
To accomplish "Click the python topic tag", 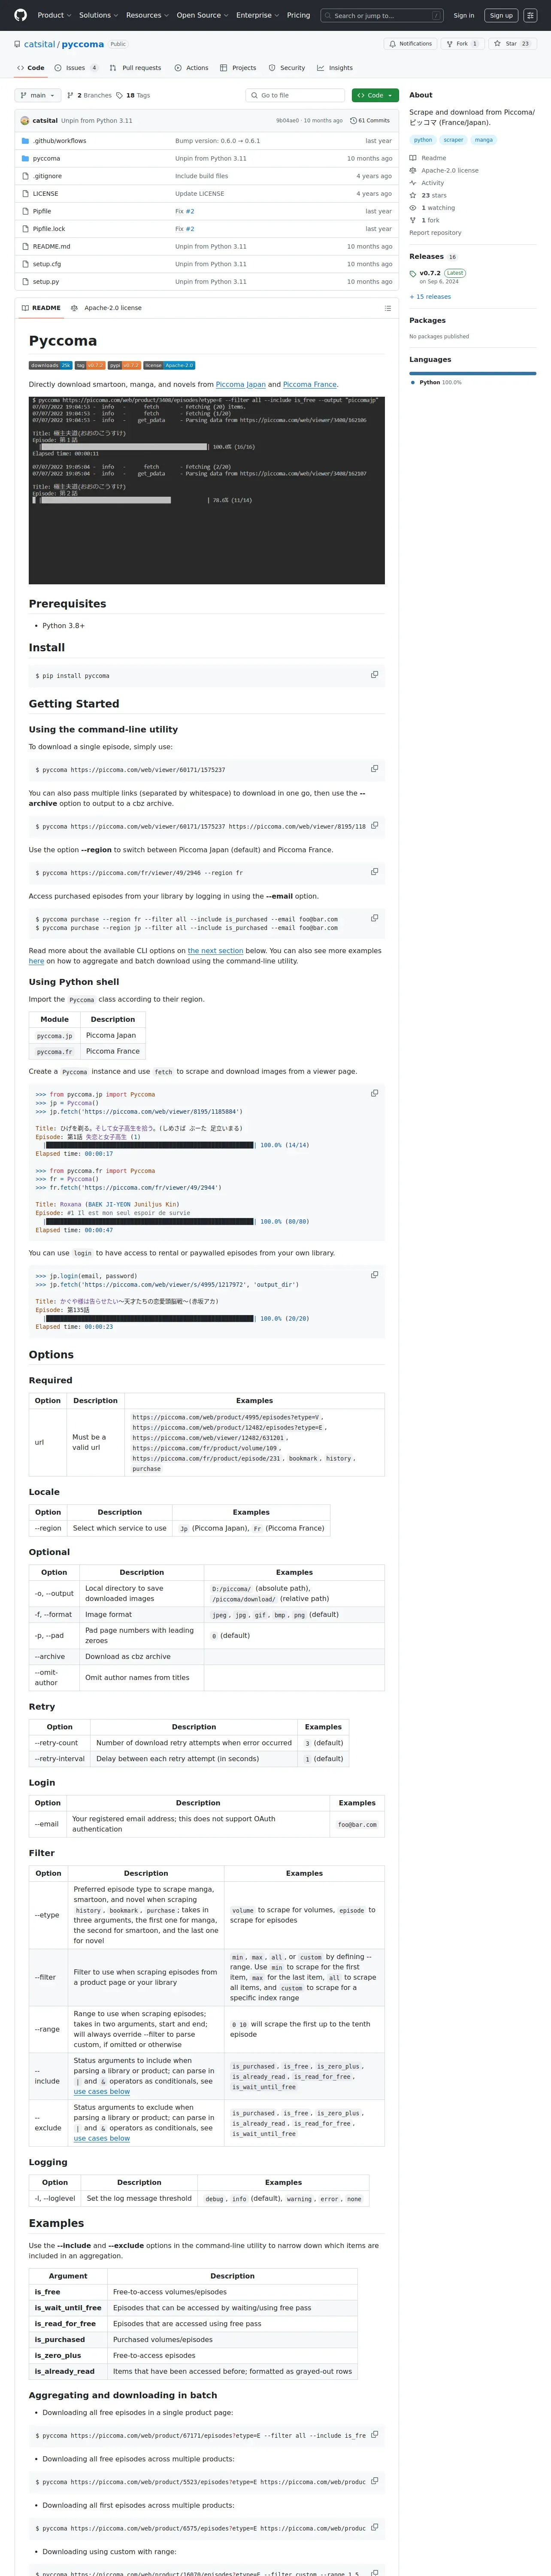I will coord(423,140).
